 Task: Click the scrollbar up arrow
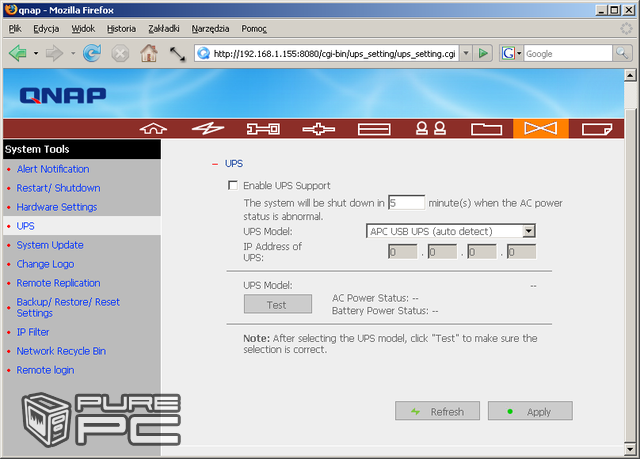[630, 75]
